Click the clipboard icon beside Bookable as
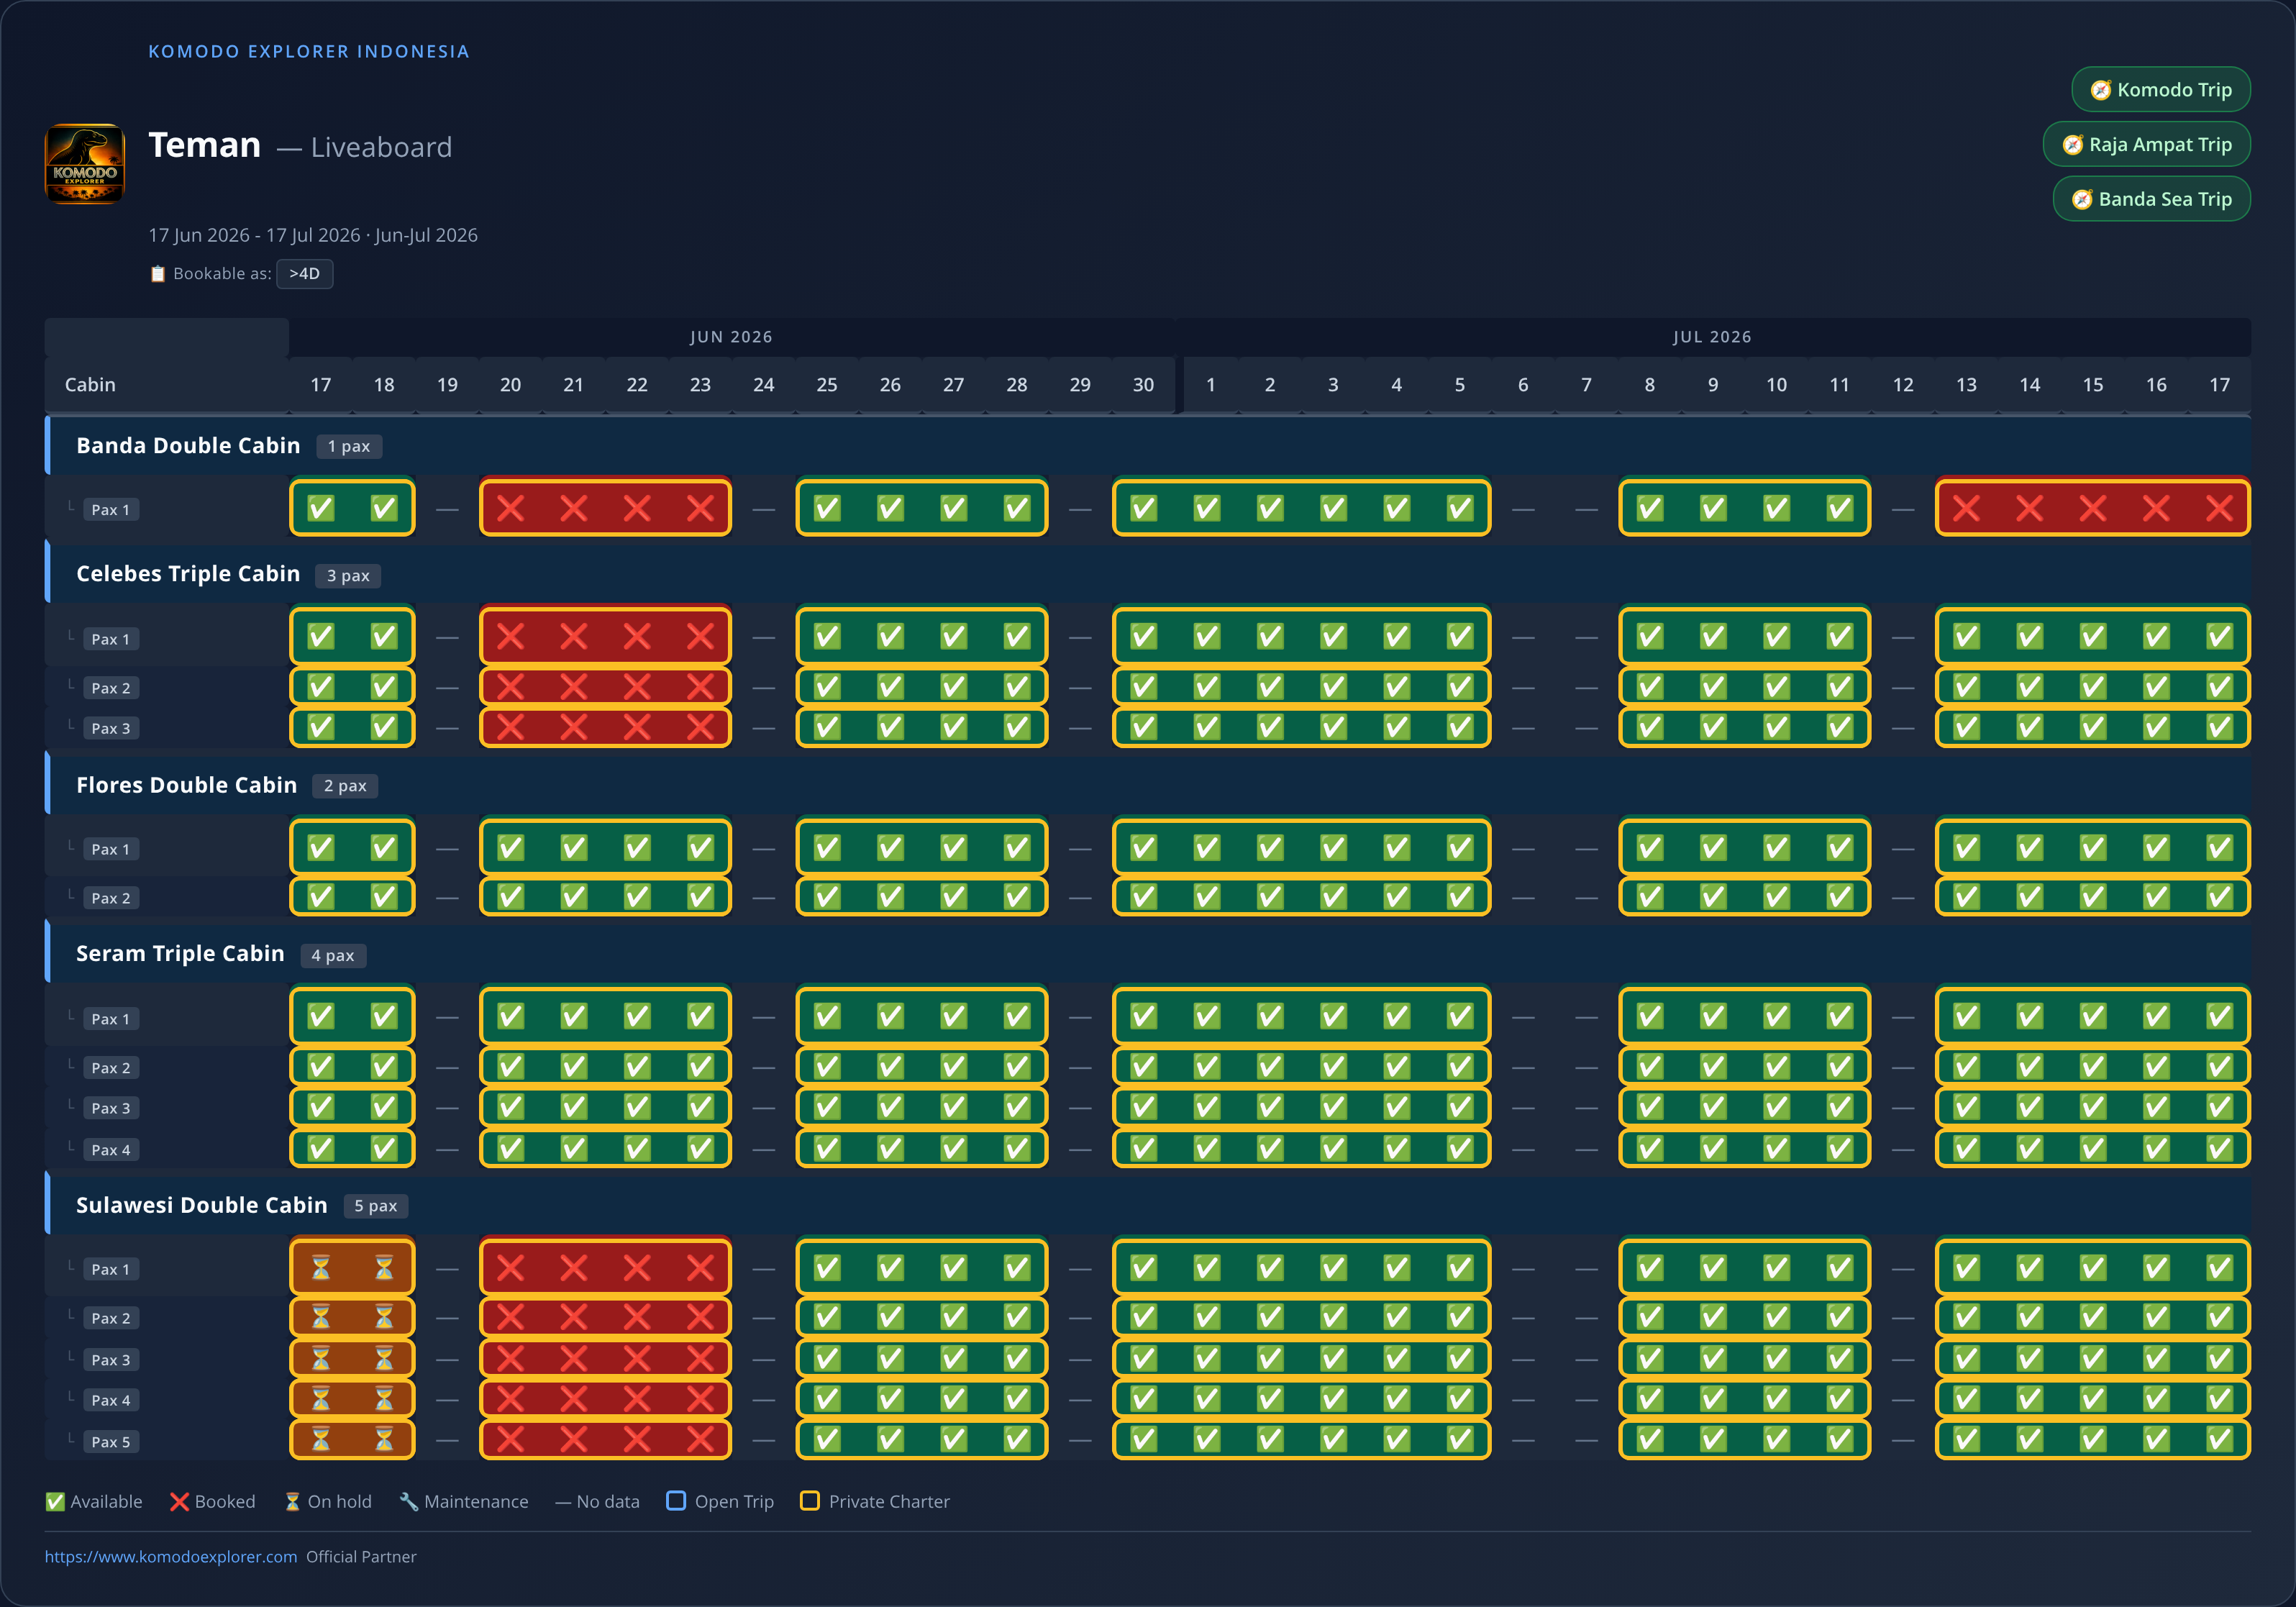Image resolution: width=2296 pixels, height=1607 pixels. (x=157, y=274)
